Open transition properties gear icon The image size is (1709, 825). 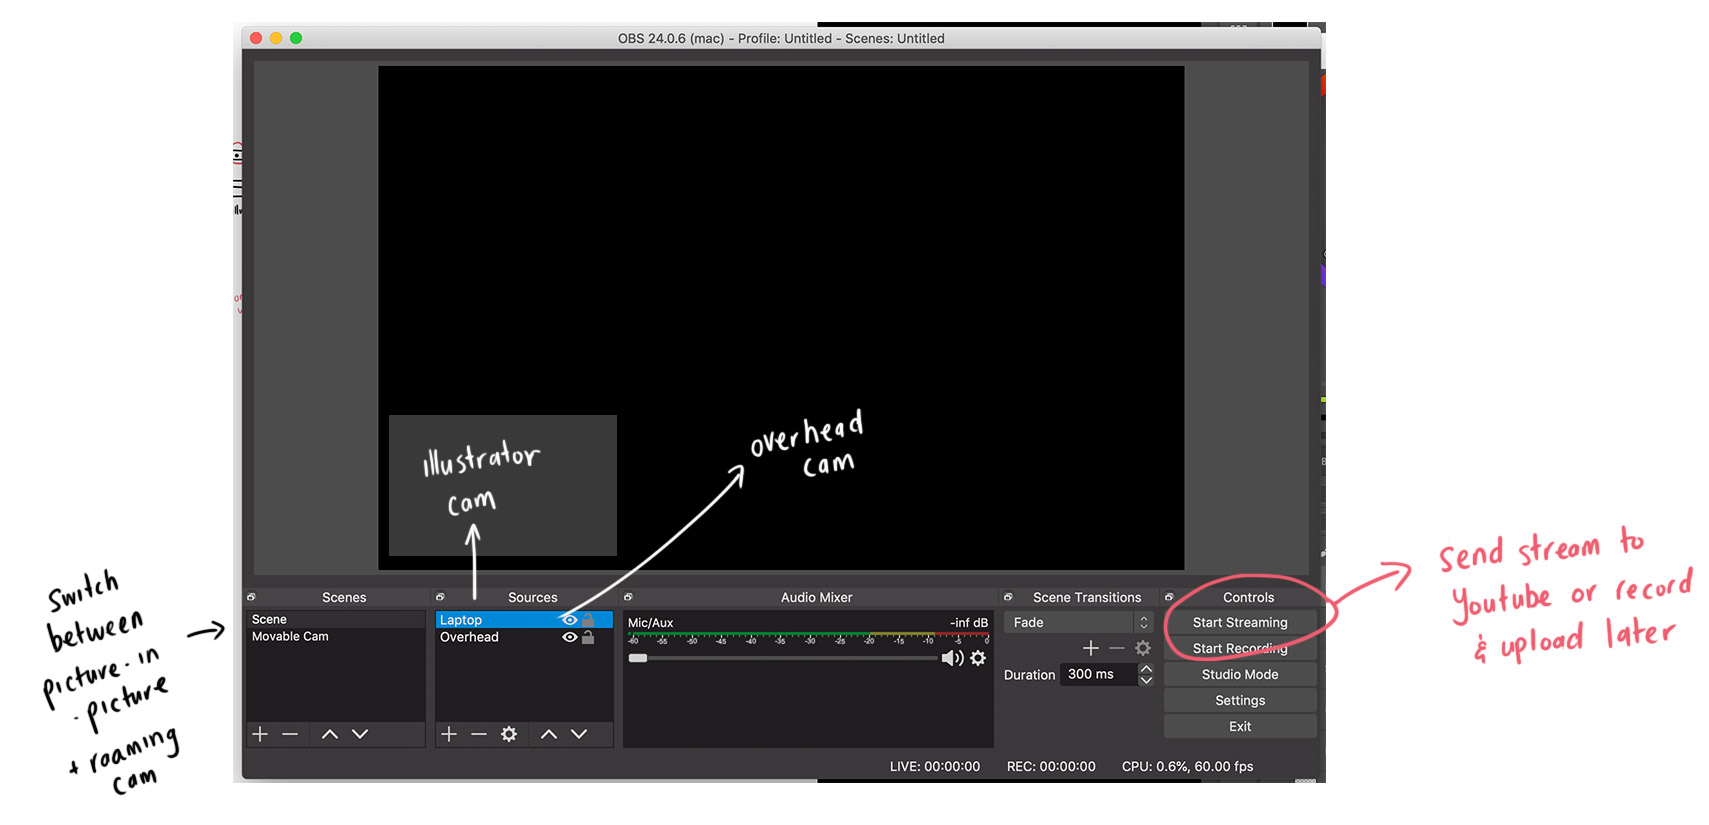[1143, 648]
